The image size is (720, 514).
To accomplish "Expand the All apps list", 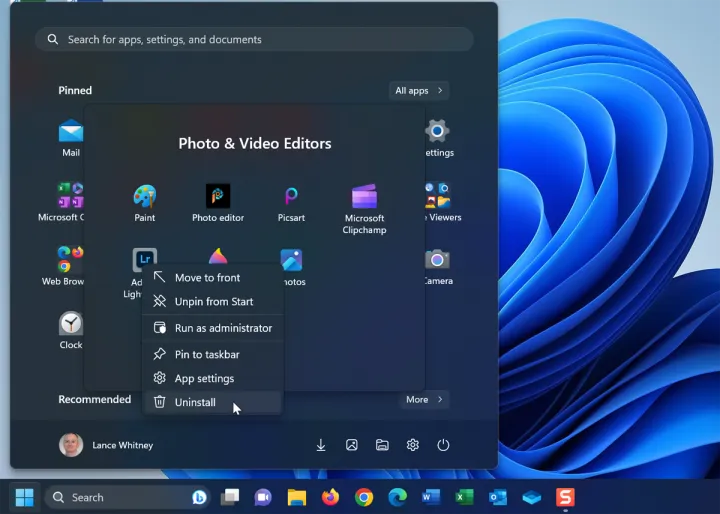I will 418,91.
